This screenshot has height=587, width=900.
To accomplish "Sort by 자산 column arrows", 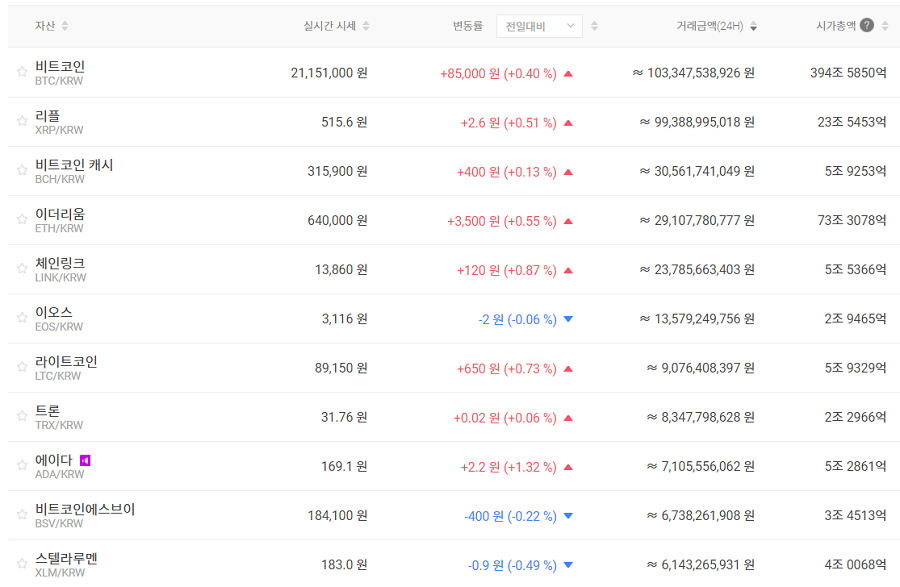I will coord(65,26).
